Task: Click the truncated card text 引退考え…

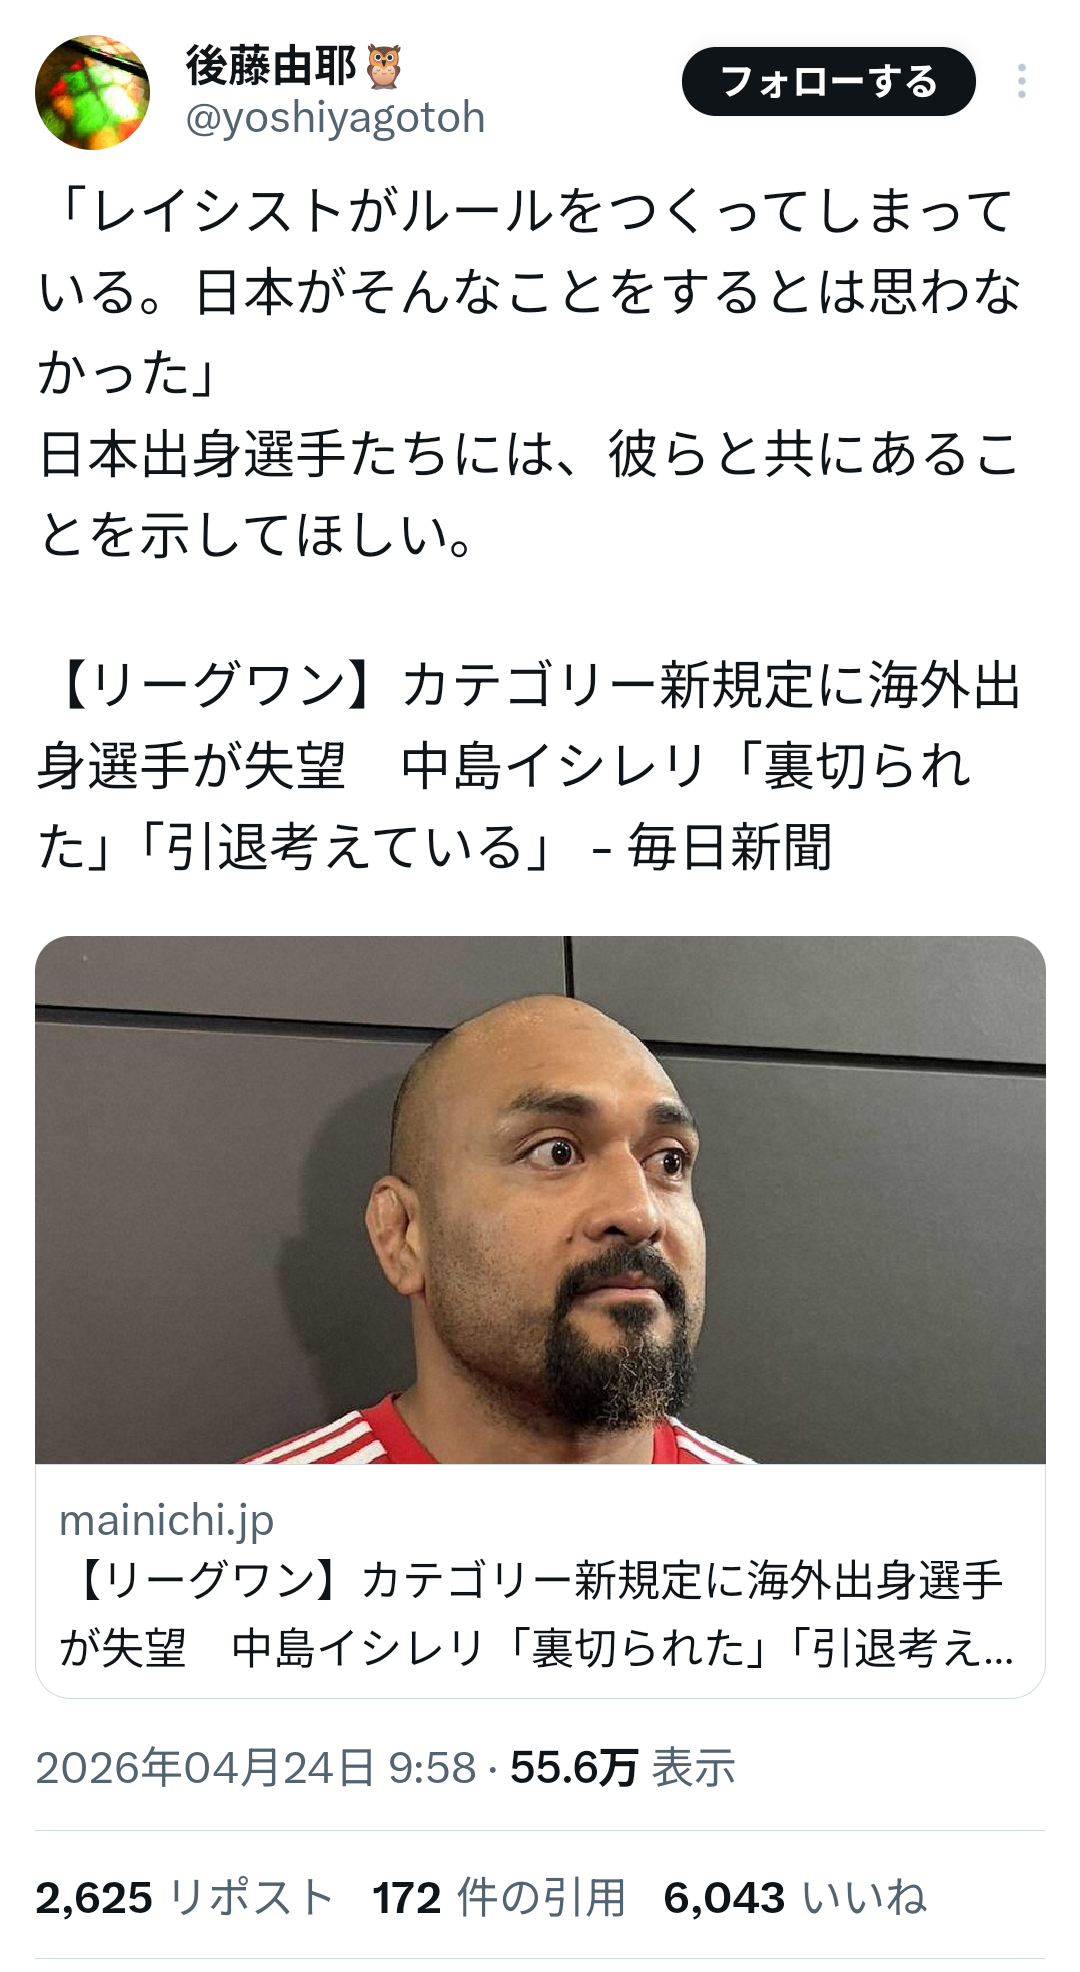Action: point(914,1648)
